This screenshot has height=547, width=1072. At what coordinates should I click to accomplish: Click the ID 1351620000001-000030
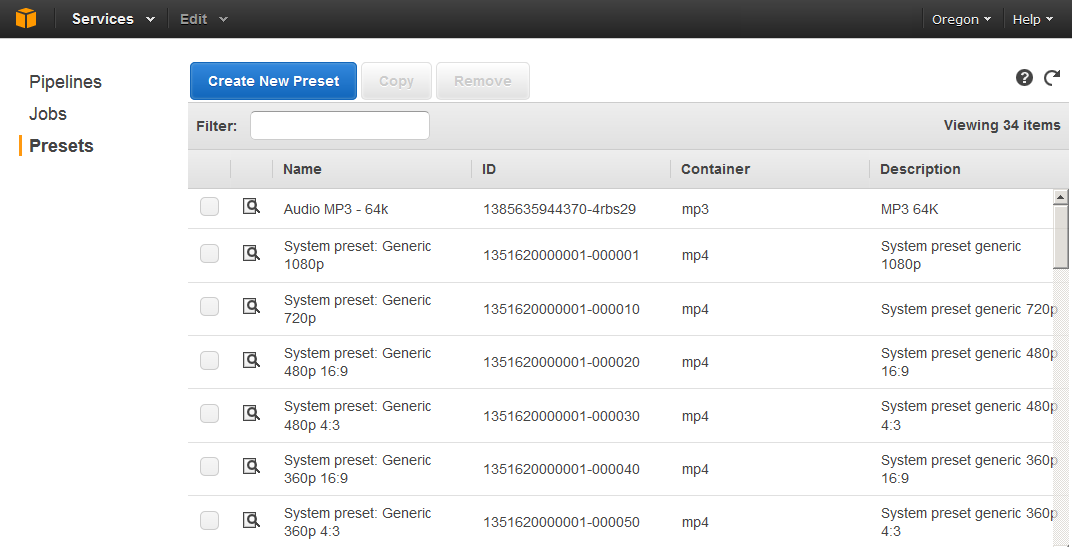(x=561, y=416)
